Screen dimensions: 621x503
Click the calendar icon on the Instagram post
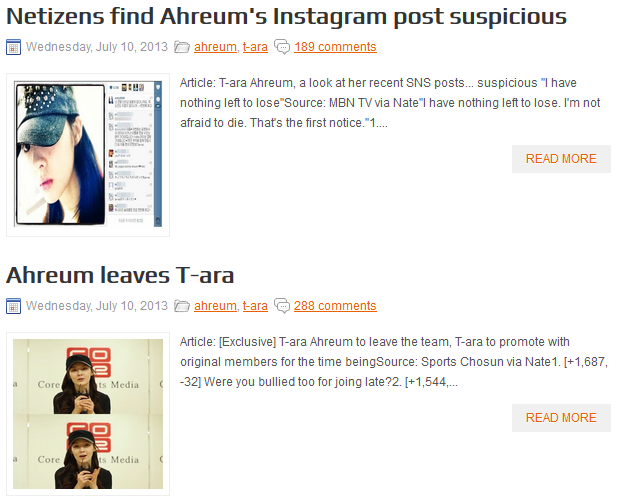point(13,47)
